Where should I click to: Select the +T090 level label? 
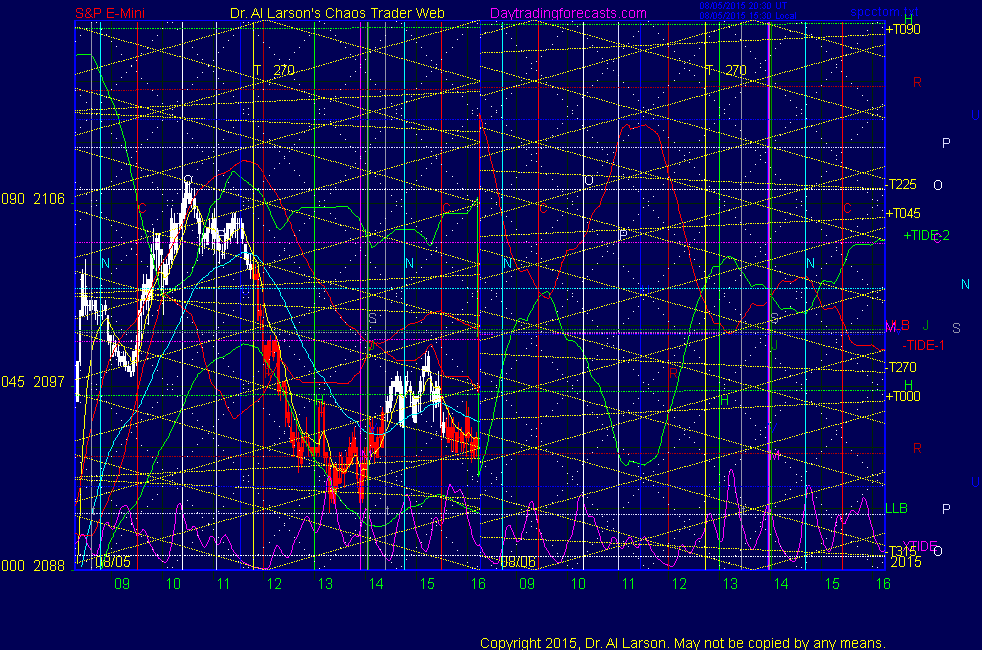click(x=903, y=29)
